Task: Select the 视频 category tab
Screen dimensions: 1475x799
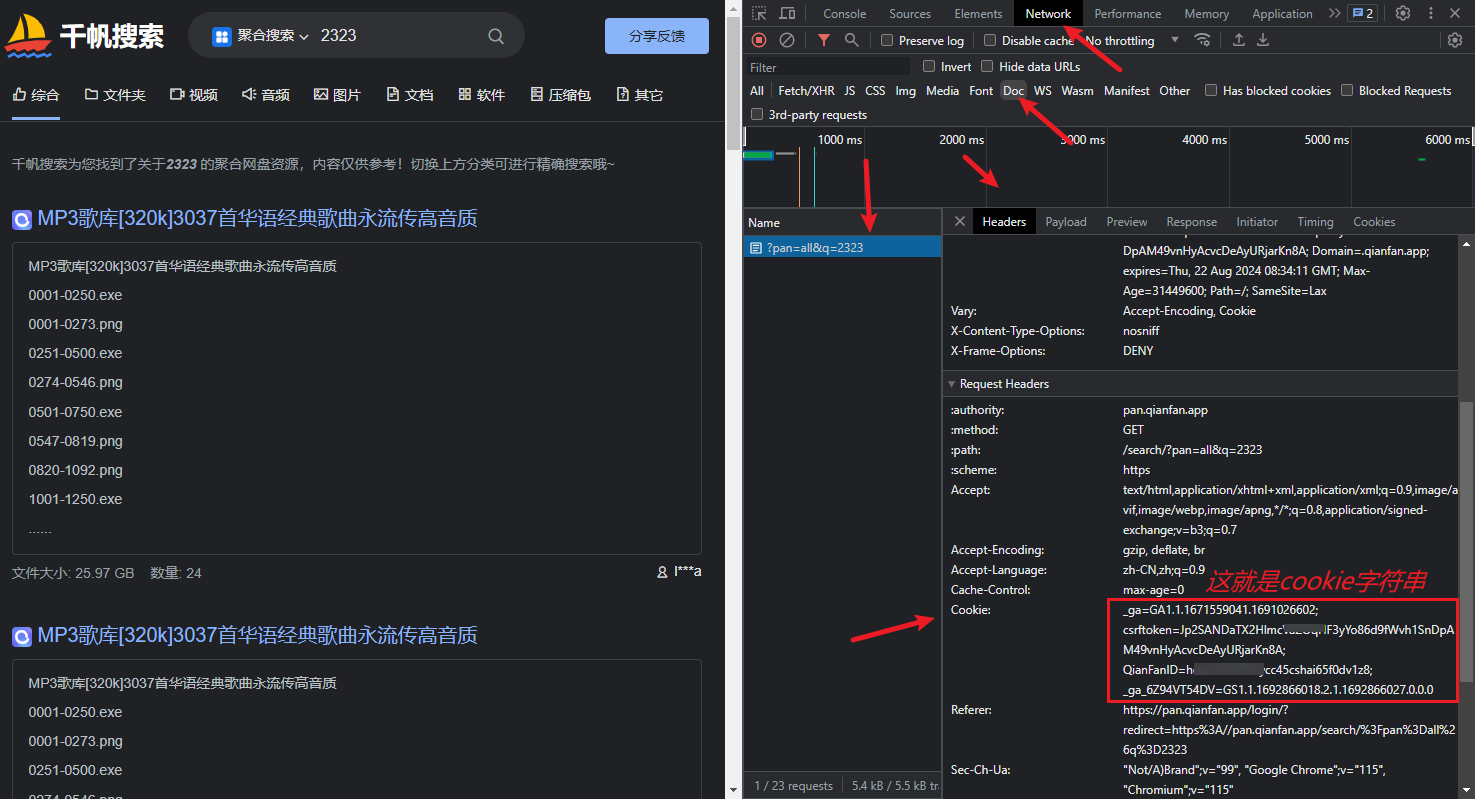Action: 194,94
